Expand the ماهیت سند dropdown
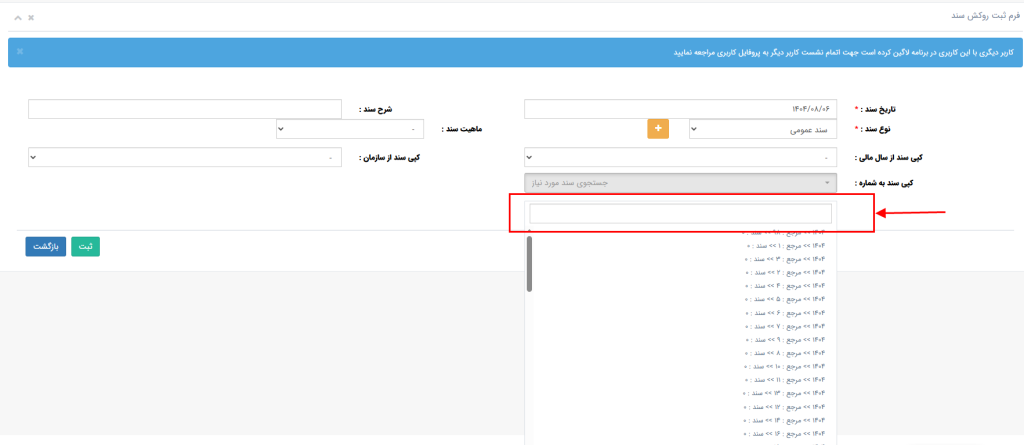The height and width of the screenshot is (445, 1024). tap(350, 129)
